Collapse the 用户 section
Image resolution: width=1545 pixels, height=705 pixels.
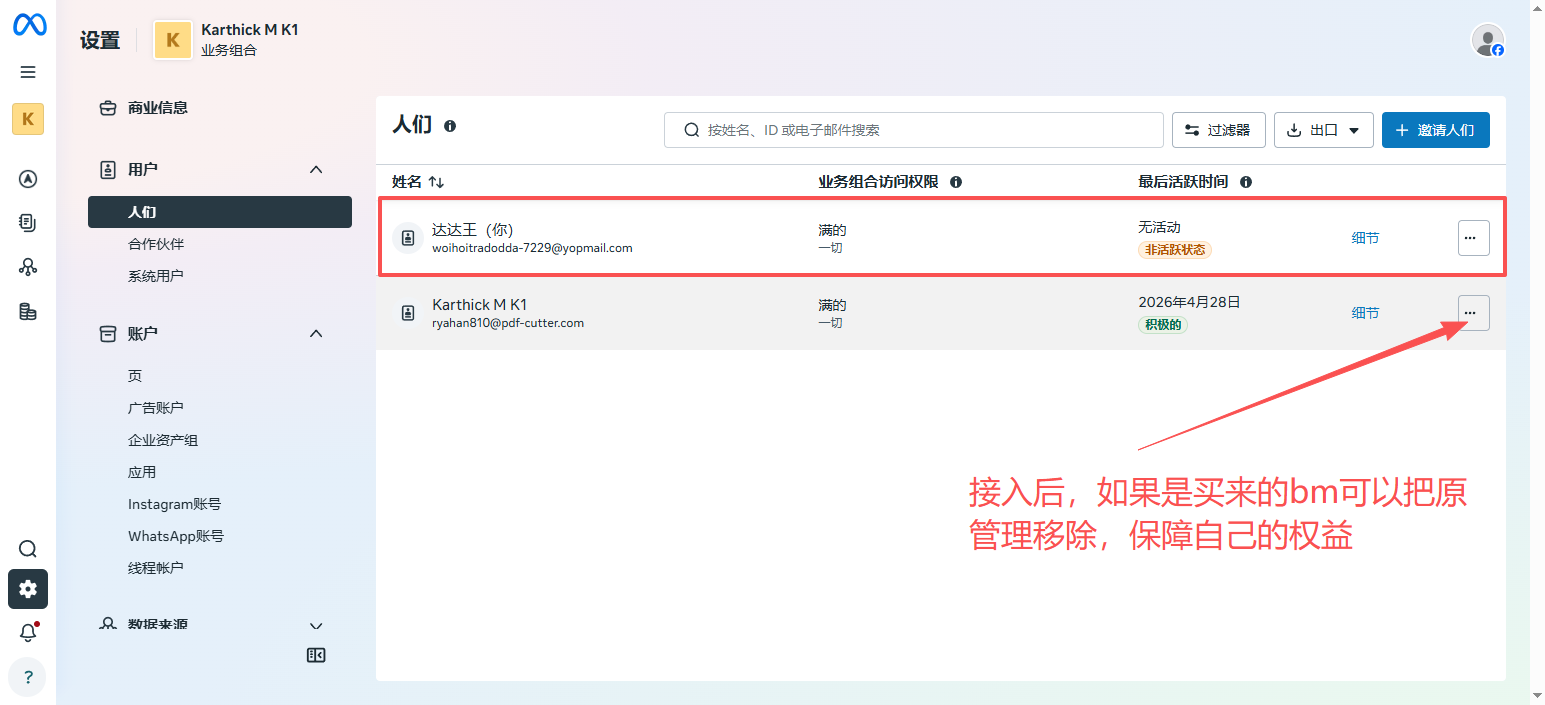(316, 170)
